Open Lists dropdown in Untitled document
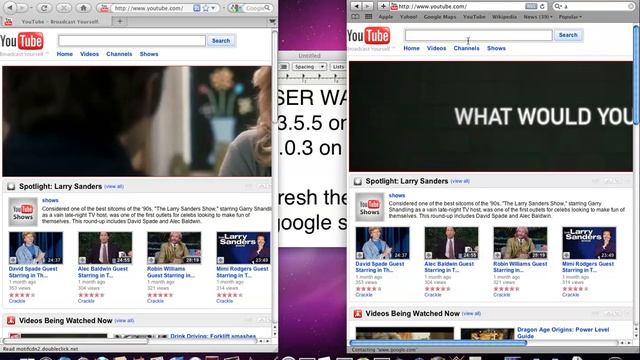The width and height of the screenshot is (640, 360). [x=338, y=67]
